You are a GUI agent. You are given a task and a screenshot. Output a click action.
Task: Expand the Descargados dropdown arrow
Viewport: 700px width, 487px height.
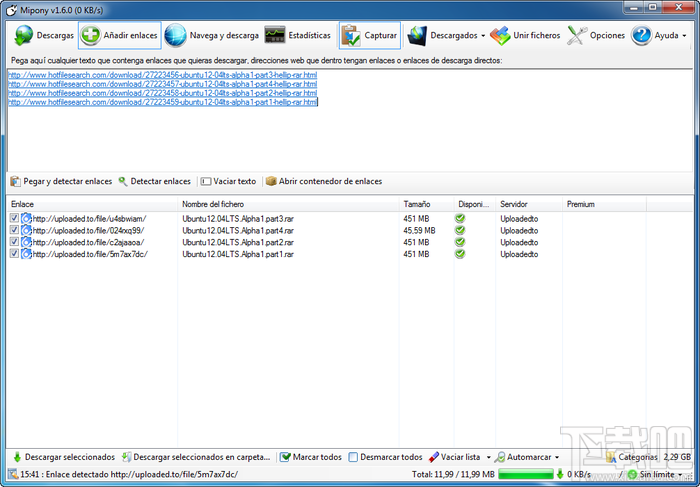483,36
